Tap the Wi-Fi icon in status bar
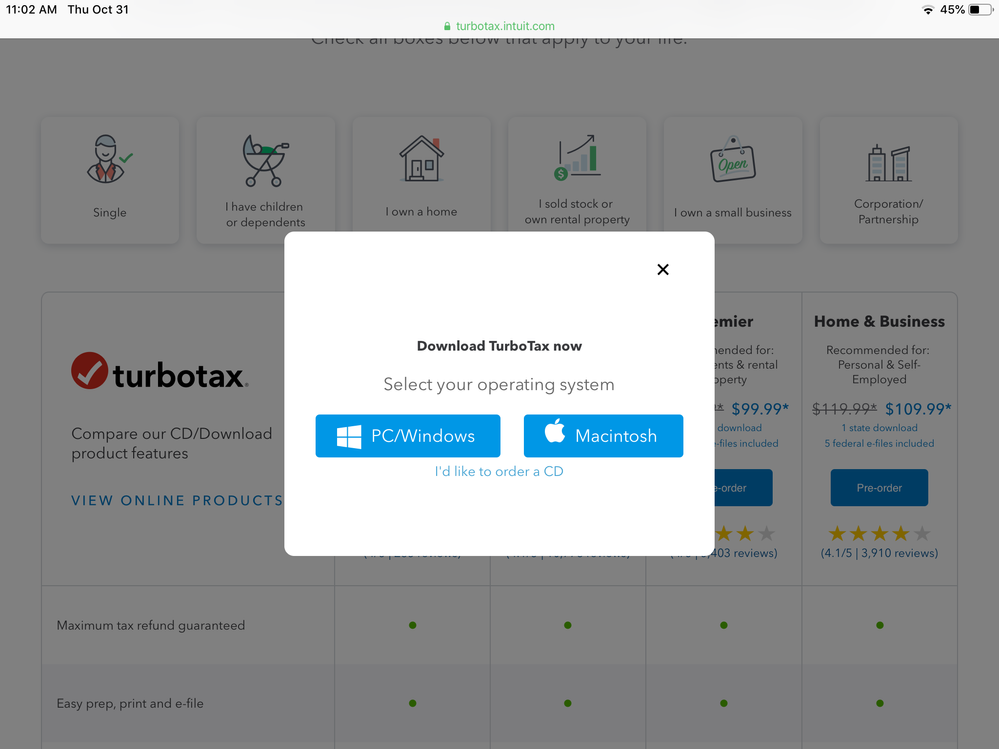 click(927, 10)
